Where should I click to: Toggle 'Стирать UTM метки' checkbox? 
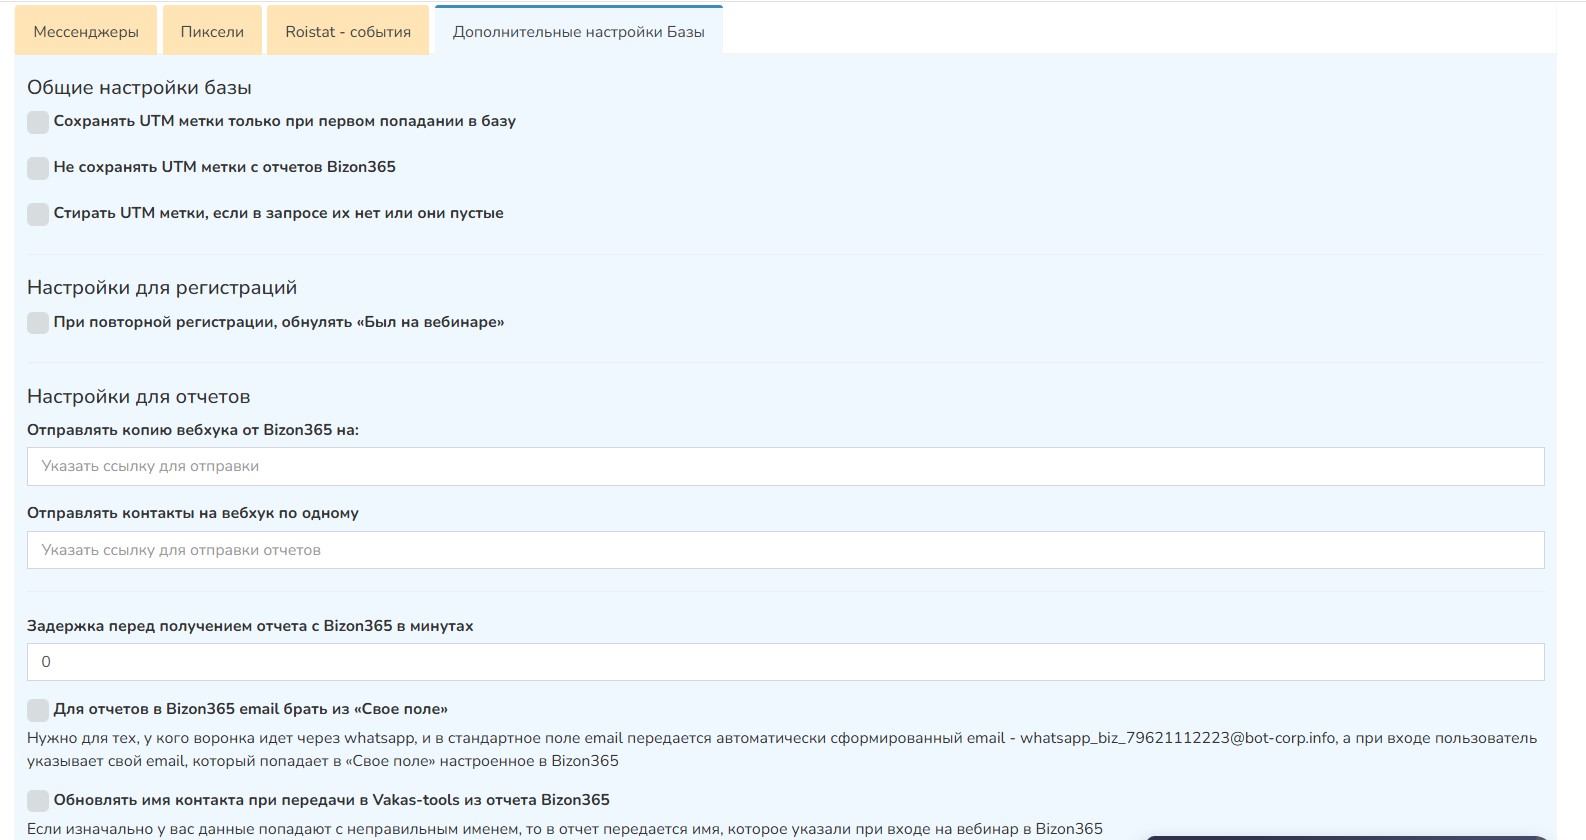(38, 214)
